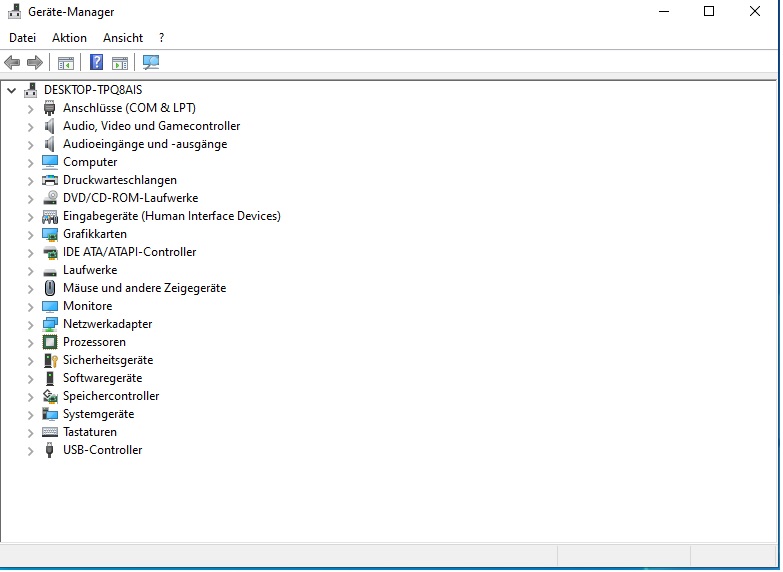Open the Aktion menu
This screenshot has height=572, width=783.
[69, 38]
